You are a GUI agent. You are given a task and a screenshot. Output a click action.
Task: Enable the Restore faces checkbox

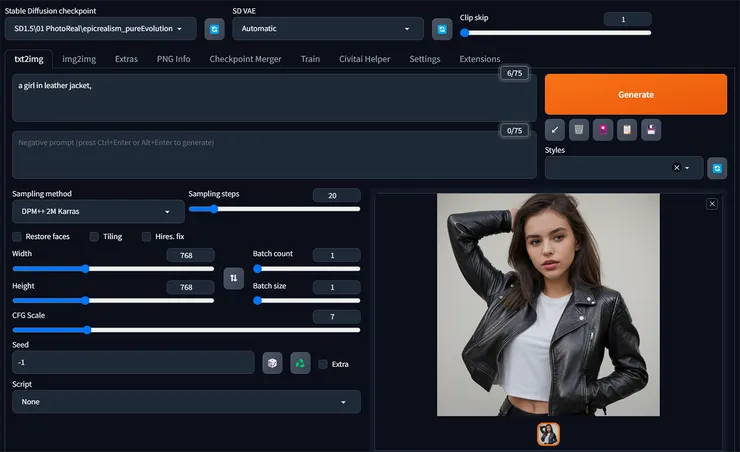pyautogui.click(x=17, y=236)
